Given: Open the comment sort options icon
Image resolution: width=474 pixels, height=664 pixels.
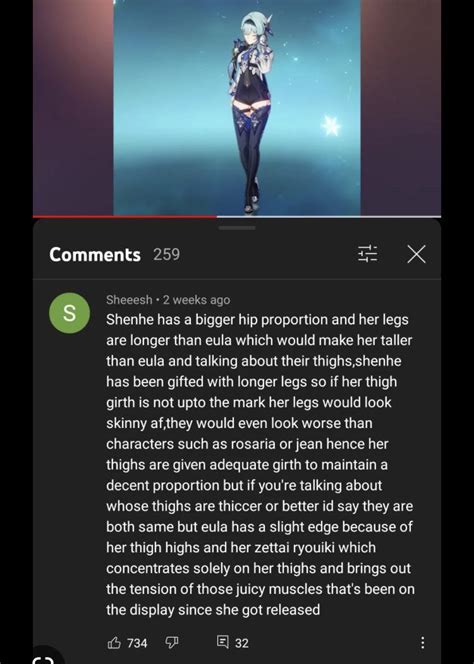Looking at the screenshot, I should pyautogui.click(x=367, y=255).
